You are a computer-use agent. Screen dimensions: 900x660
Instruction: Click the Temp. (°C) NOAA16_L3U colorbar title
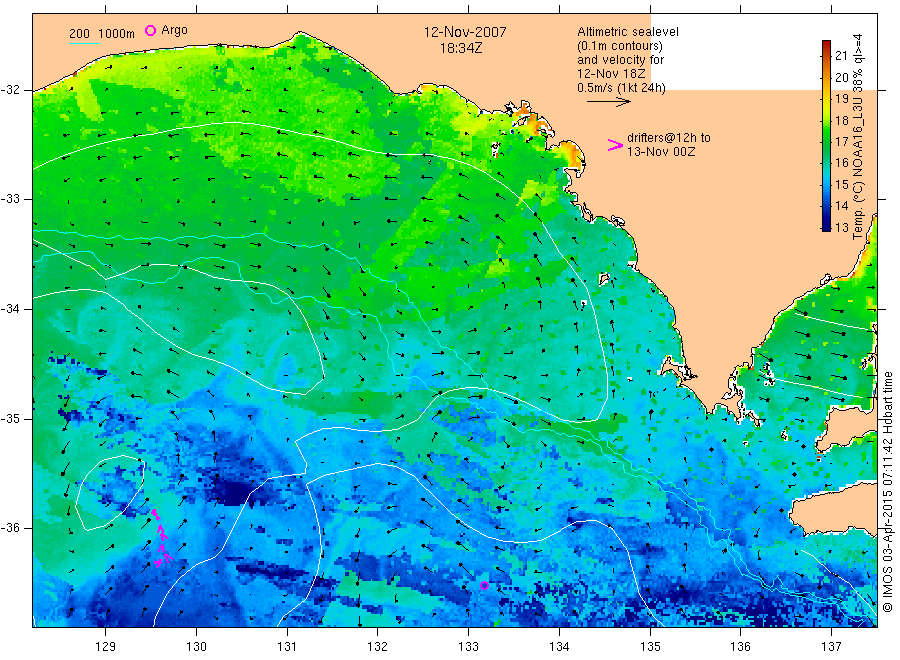point(858,137)
